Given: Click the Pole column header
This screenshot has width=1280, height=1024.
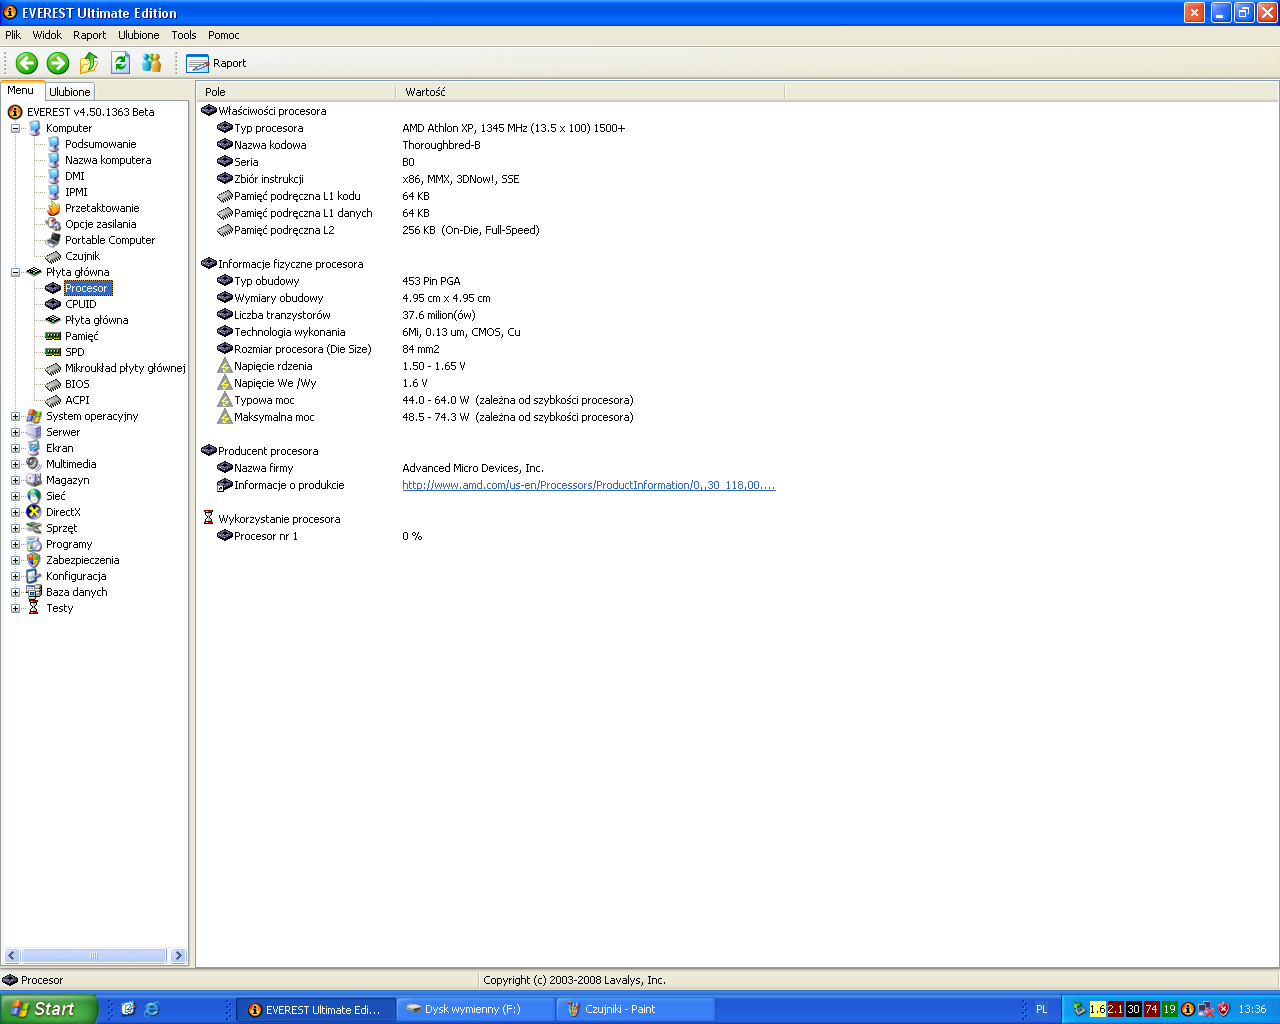Looking at the screenshot, I should pos(296,92).
